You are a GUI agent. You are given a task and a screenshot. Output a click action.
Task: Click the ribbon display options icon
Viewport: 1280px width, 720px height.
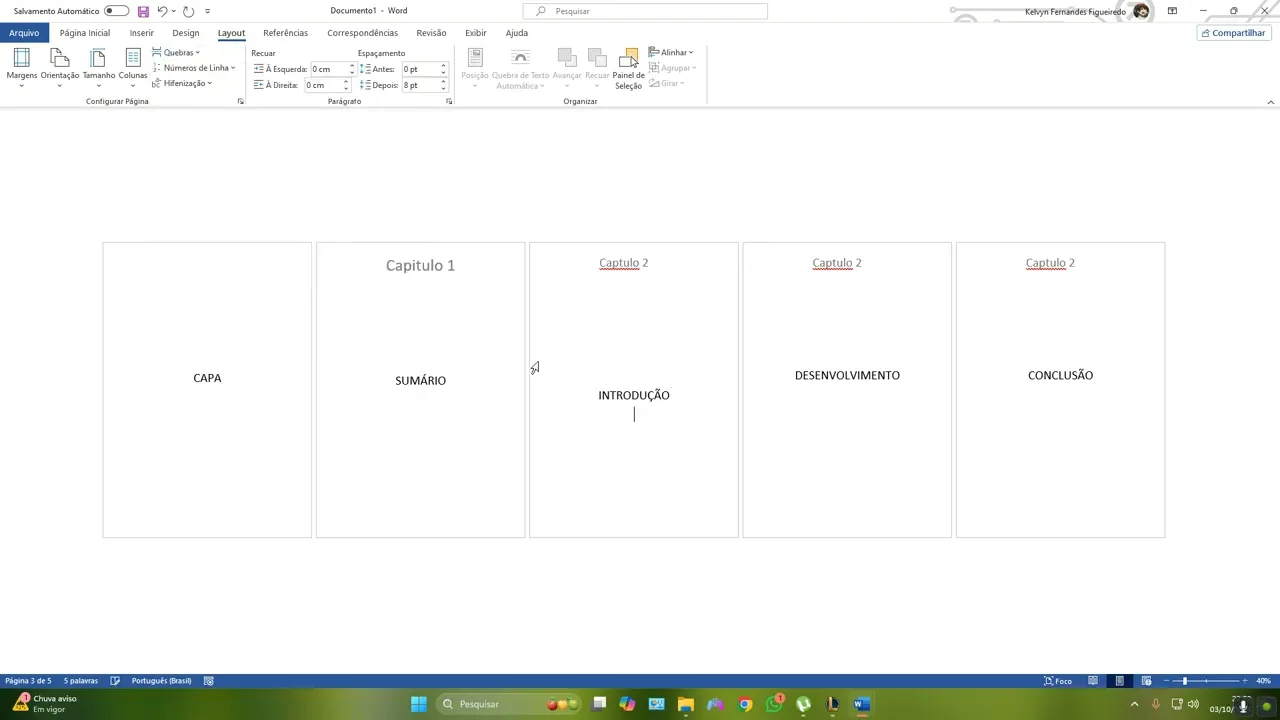[x=1172, y=11]
